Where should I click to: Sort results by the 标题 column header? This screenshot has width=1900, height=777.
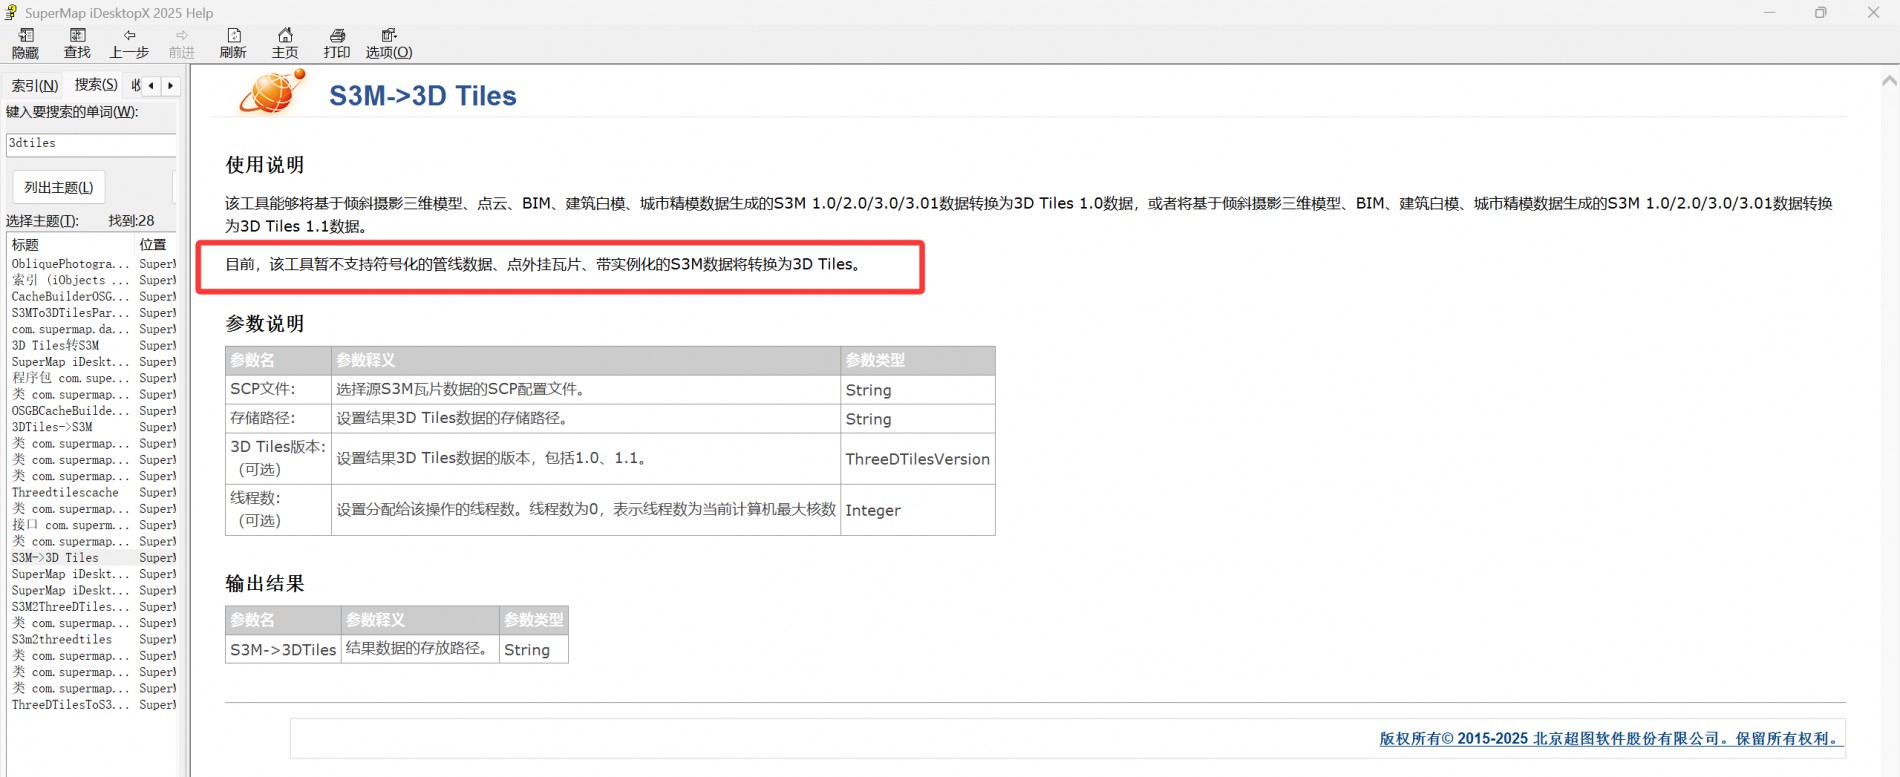coord(70,245)
